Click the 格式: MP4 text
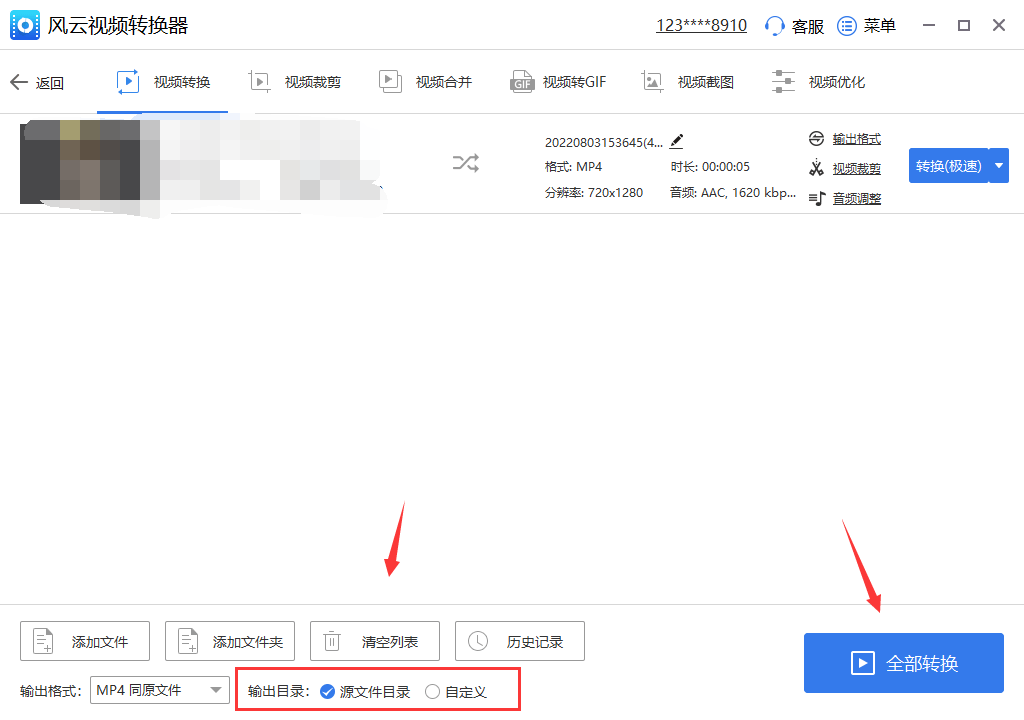The image size is (1024, 720). (573, 167)
